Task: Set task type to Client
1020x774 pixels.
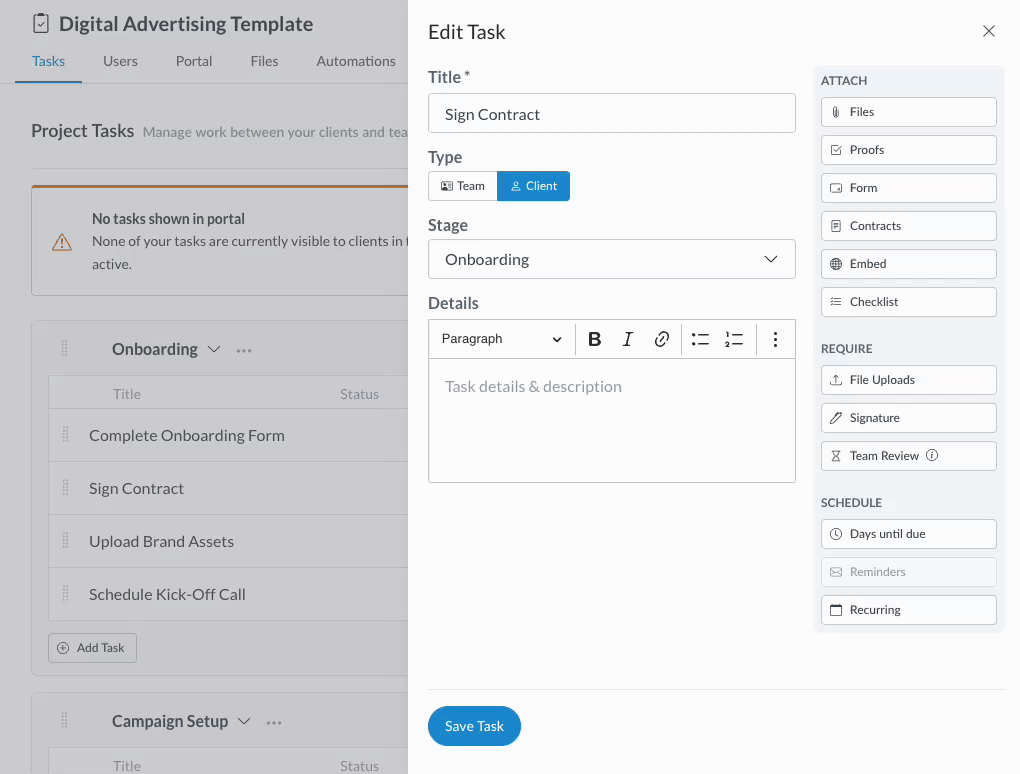Action: point(534,186)
